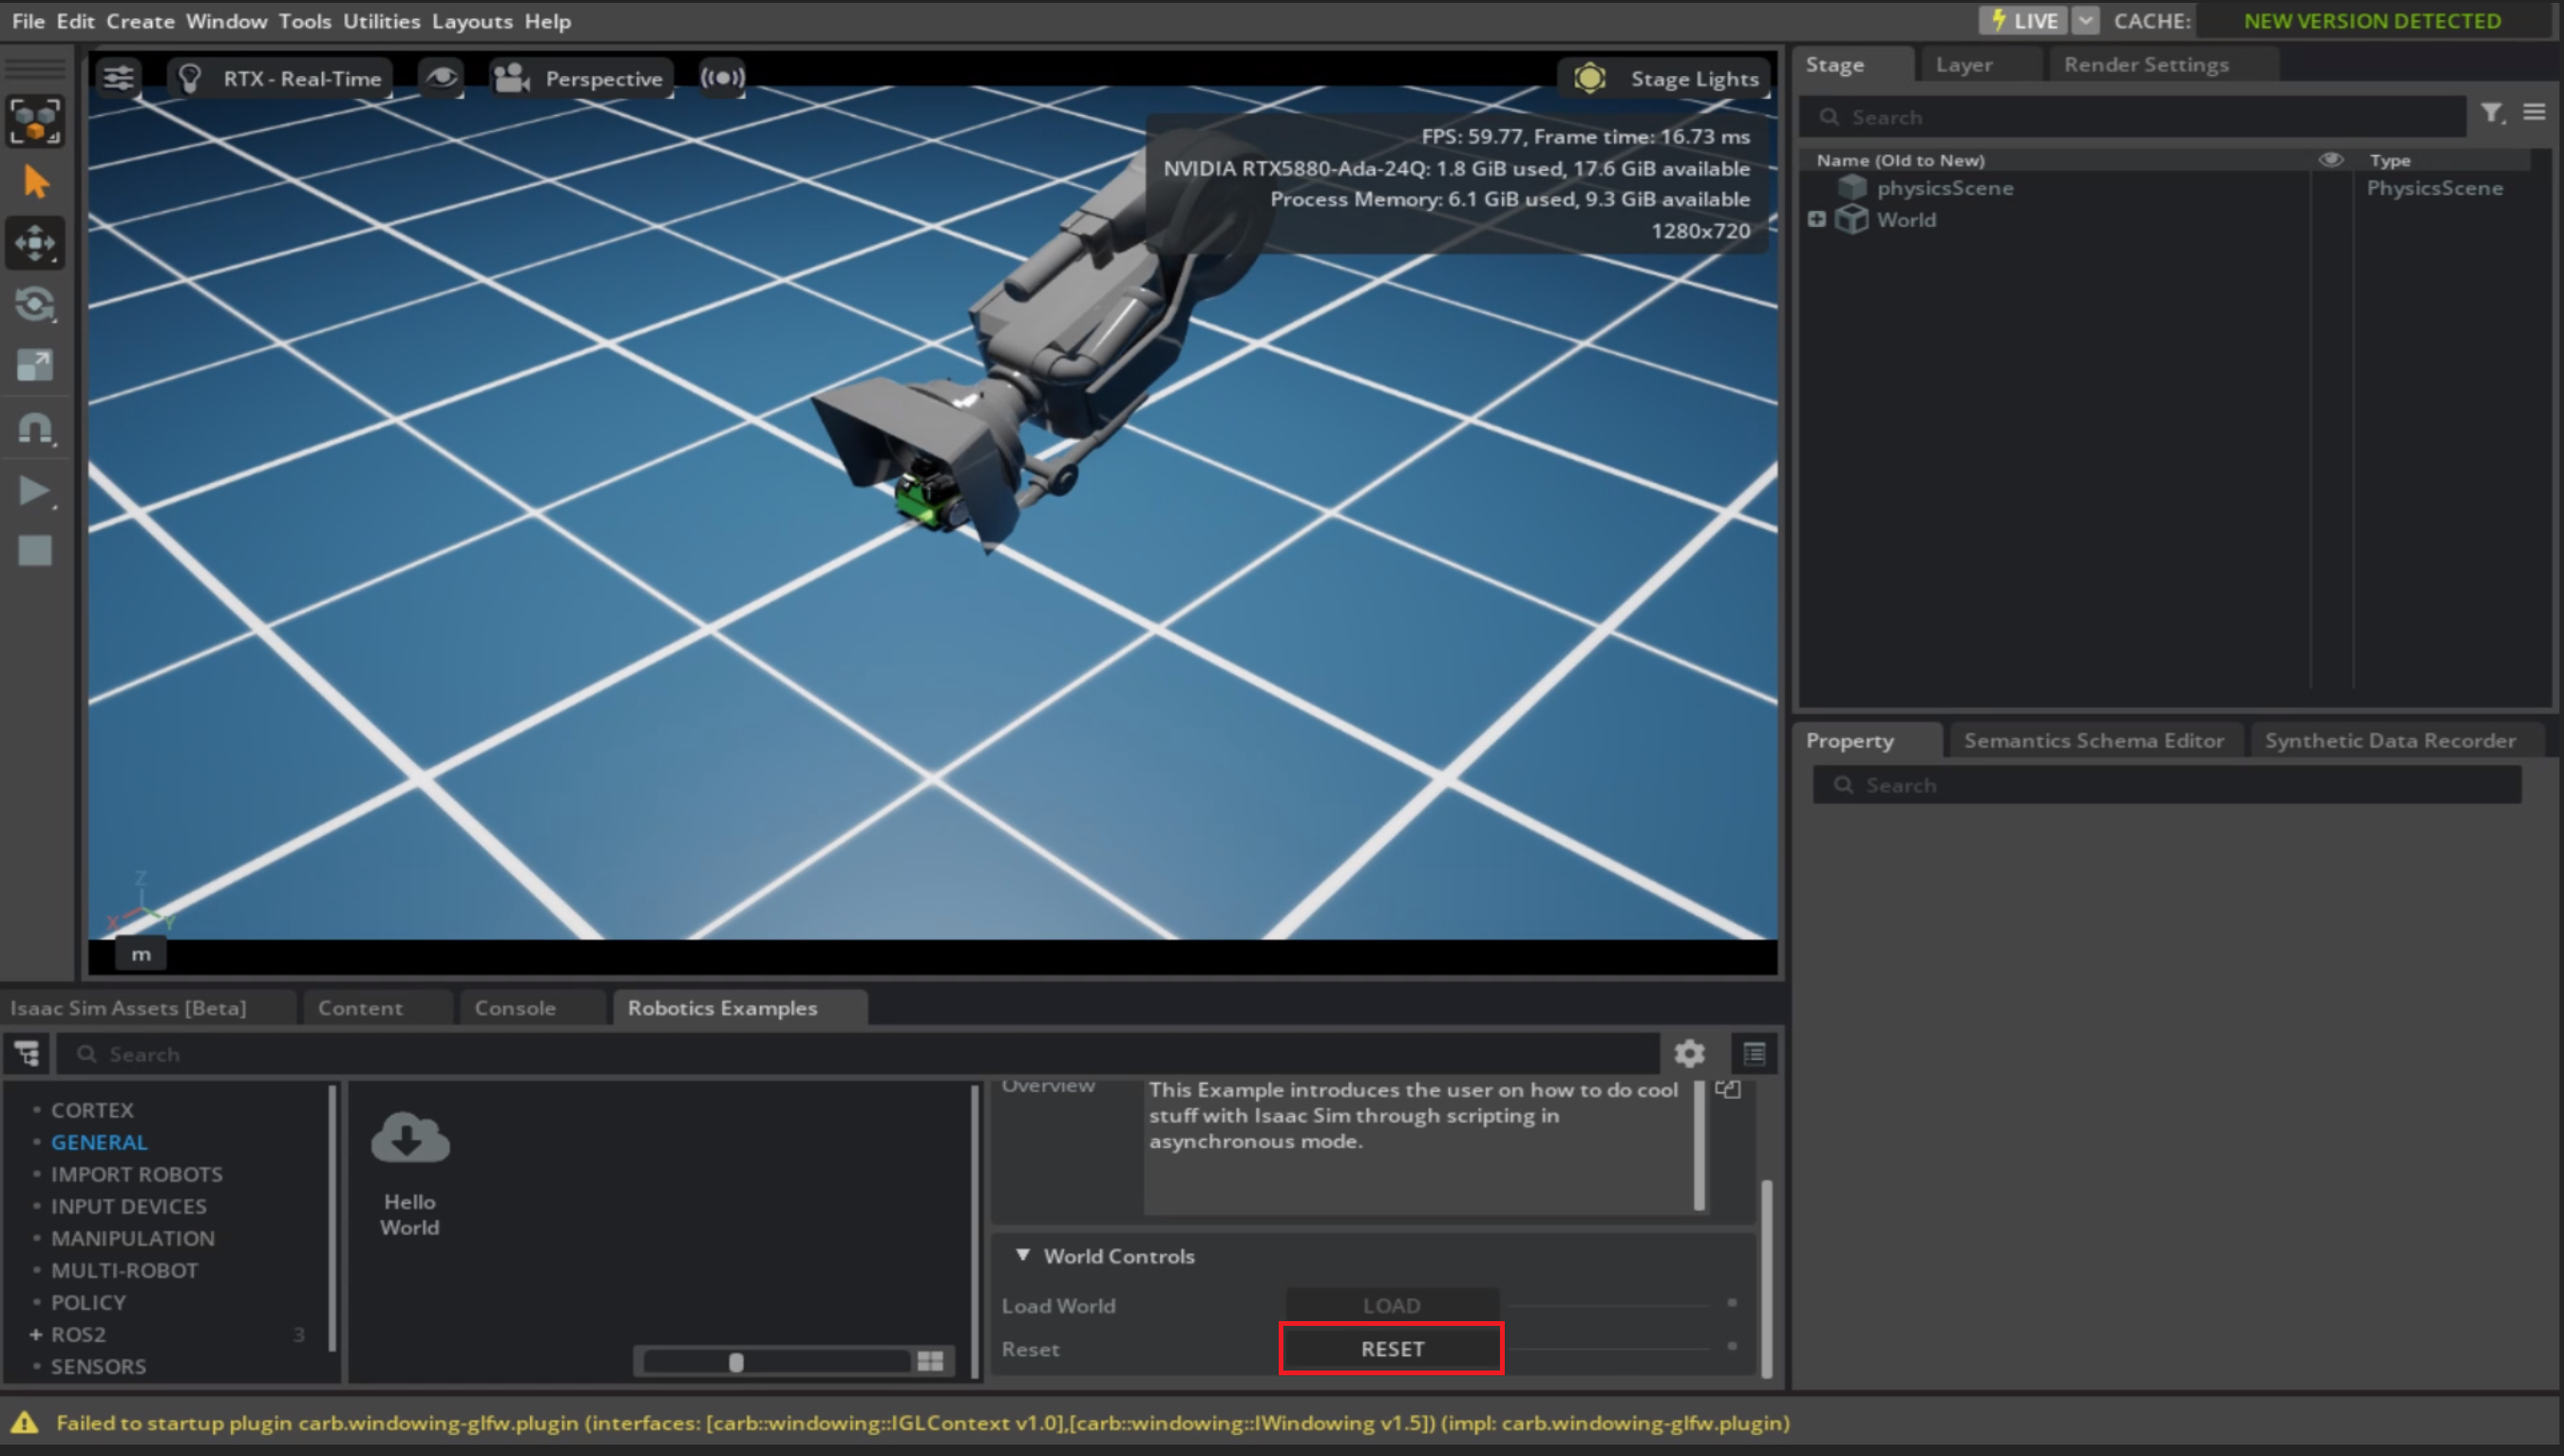2564x1456 pixels.
Task: Open the Stage filter funnel icon
Action: coord(2492,113)
